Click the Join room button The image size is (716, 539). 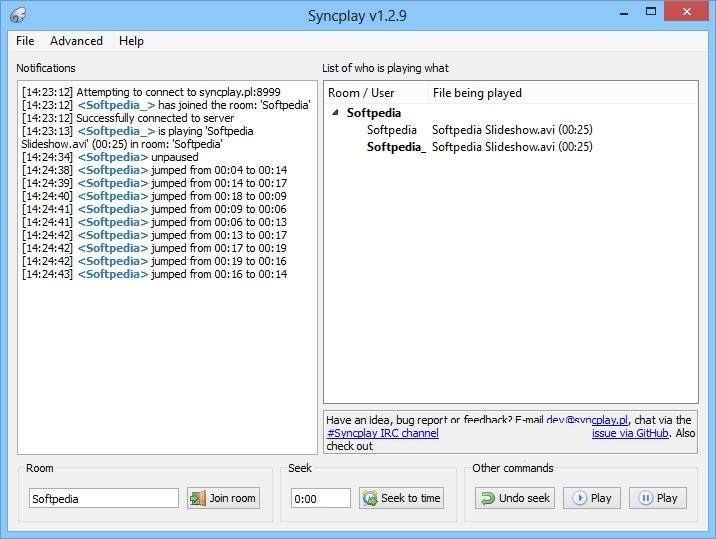[x=223, y=498]
